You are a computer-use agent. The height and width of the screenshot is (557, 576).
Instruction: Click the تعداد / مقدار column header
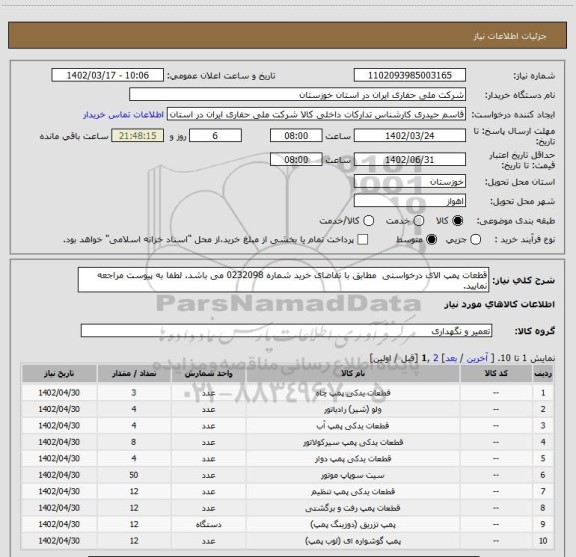coord(134,373)
